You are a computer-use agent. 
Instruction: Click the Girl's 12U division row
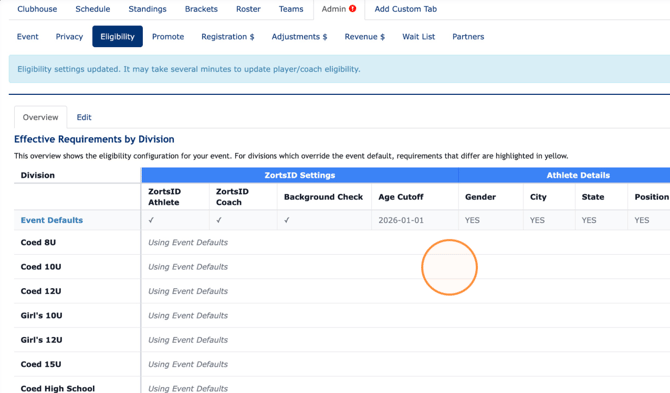coord(342,340)
